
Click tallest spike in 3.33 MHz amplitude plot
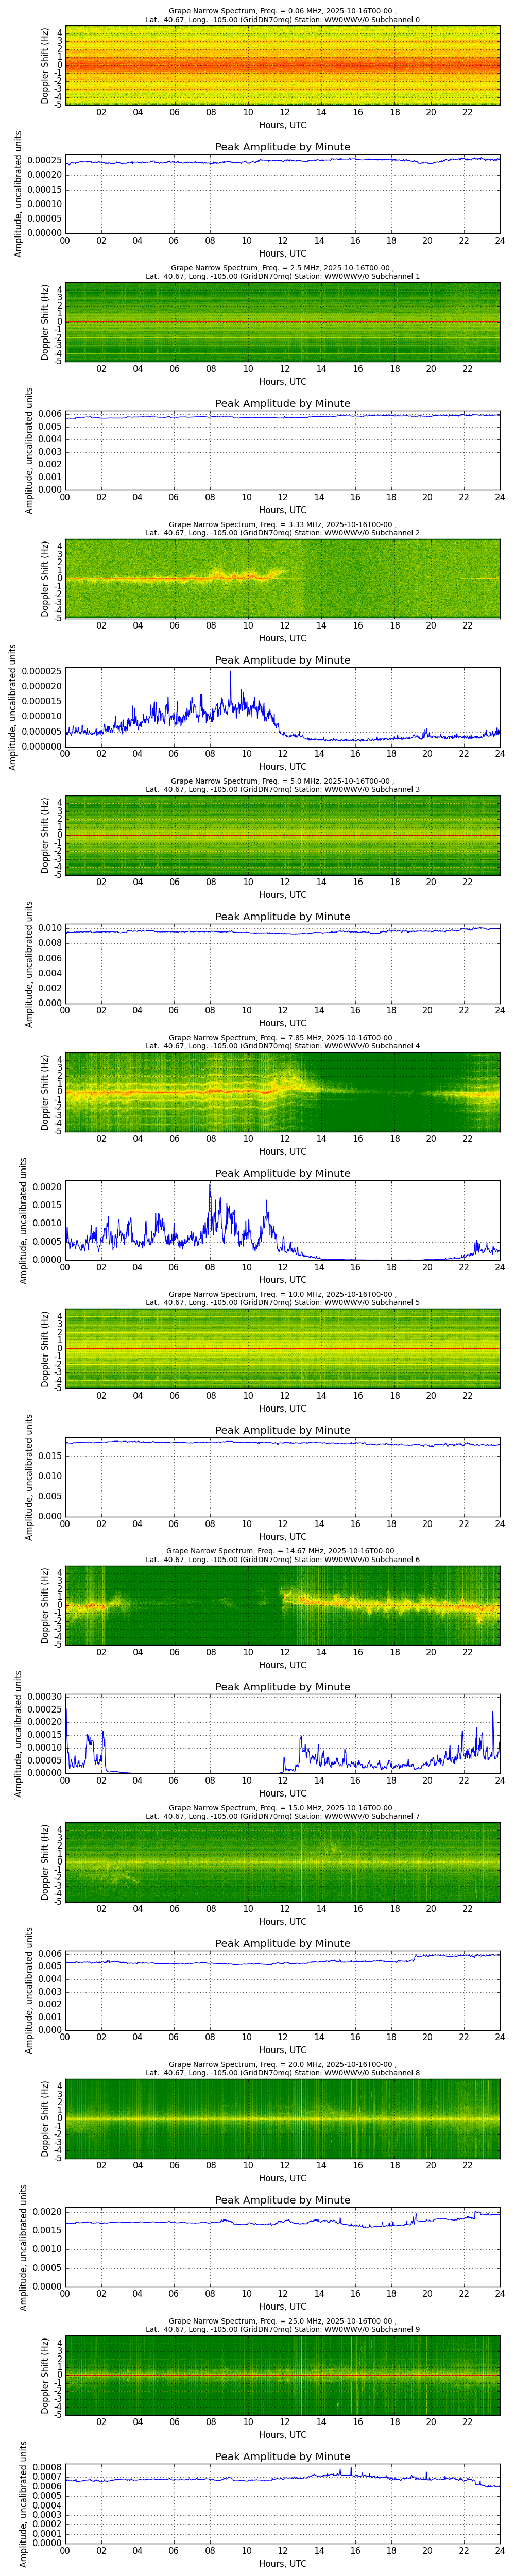click(x=230, y=673)
